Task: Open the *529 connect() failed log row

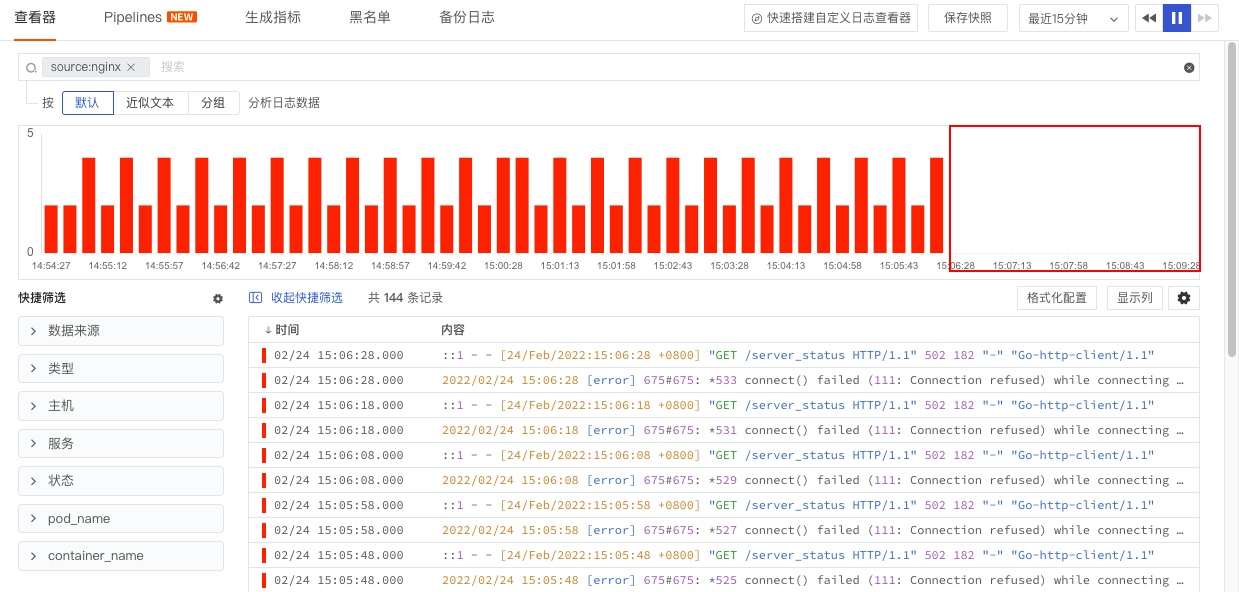Action: tap(724, 480)
